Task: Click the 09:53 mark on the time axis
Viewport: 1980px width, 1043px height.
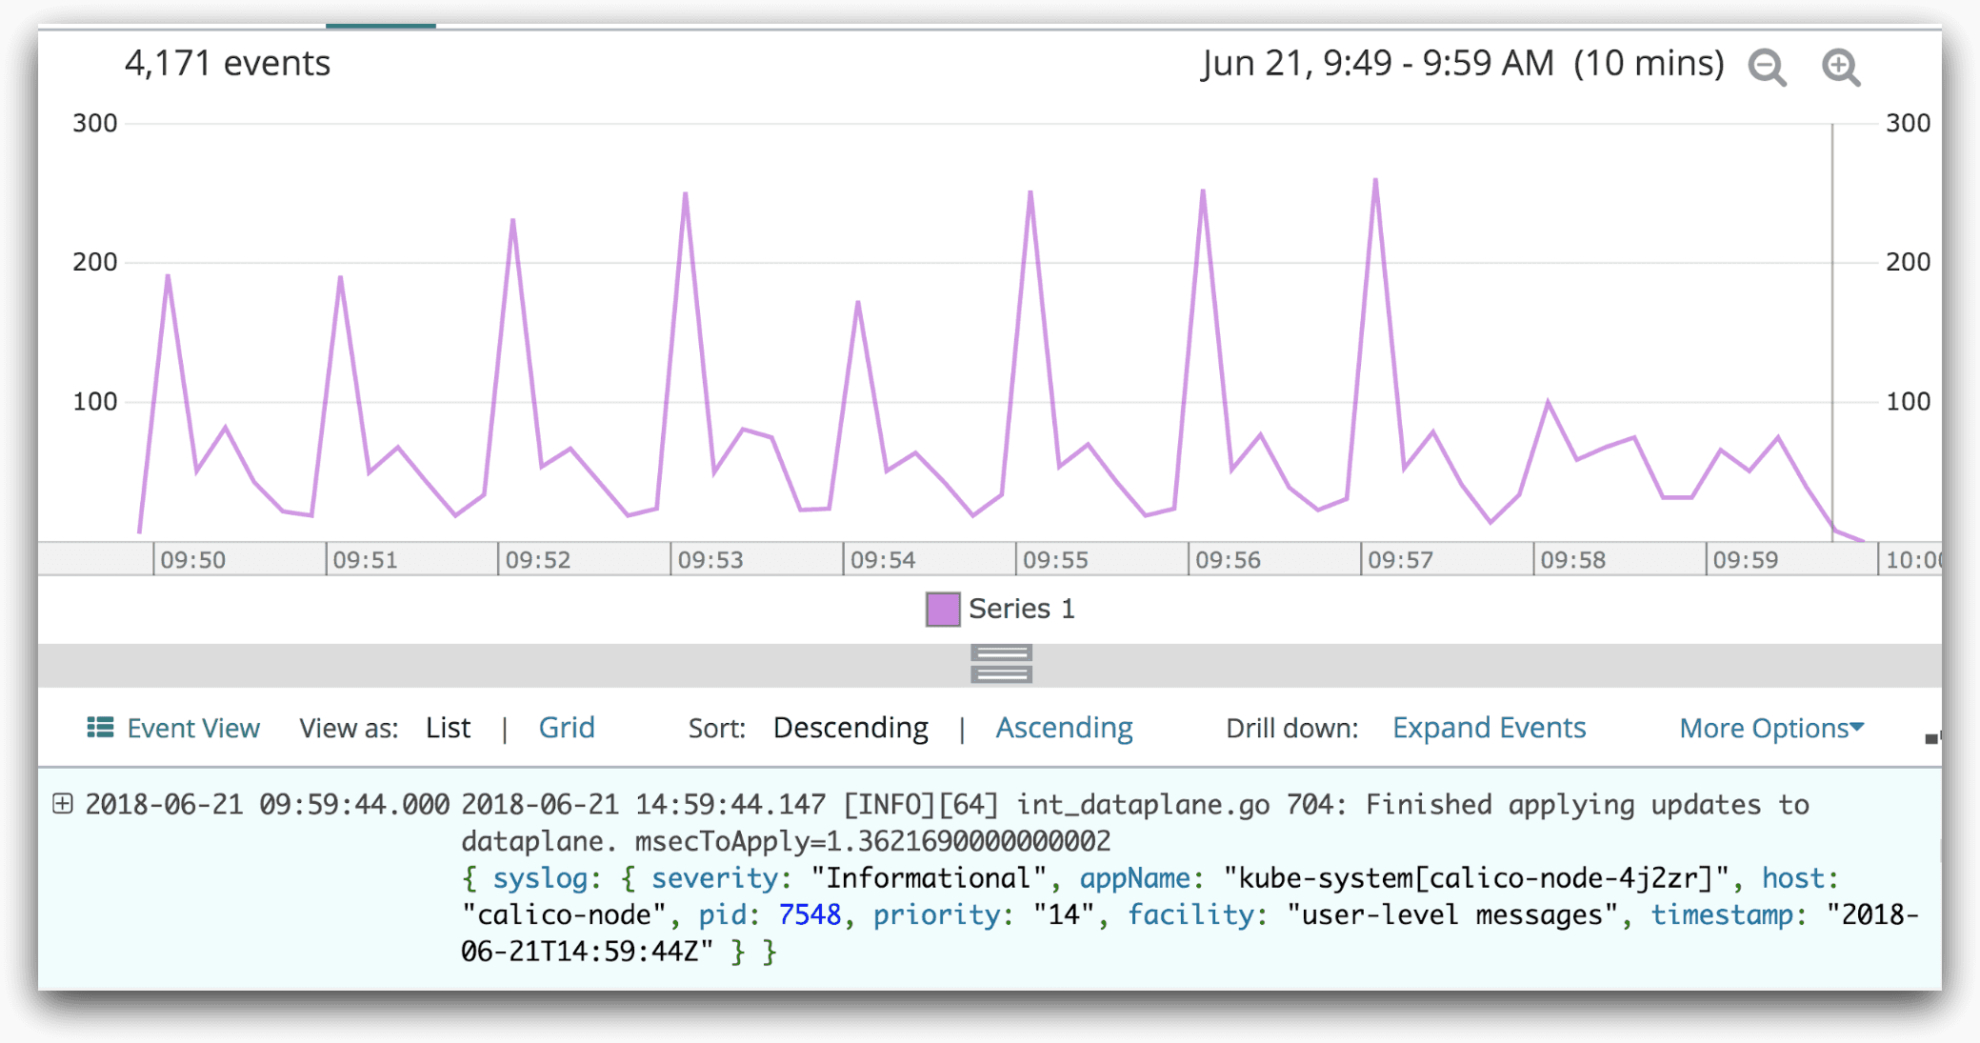Action: click(x=710, y=559)
